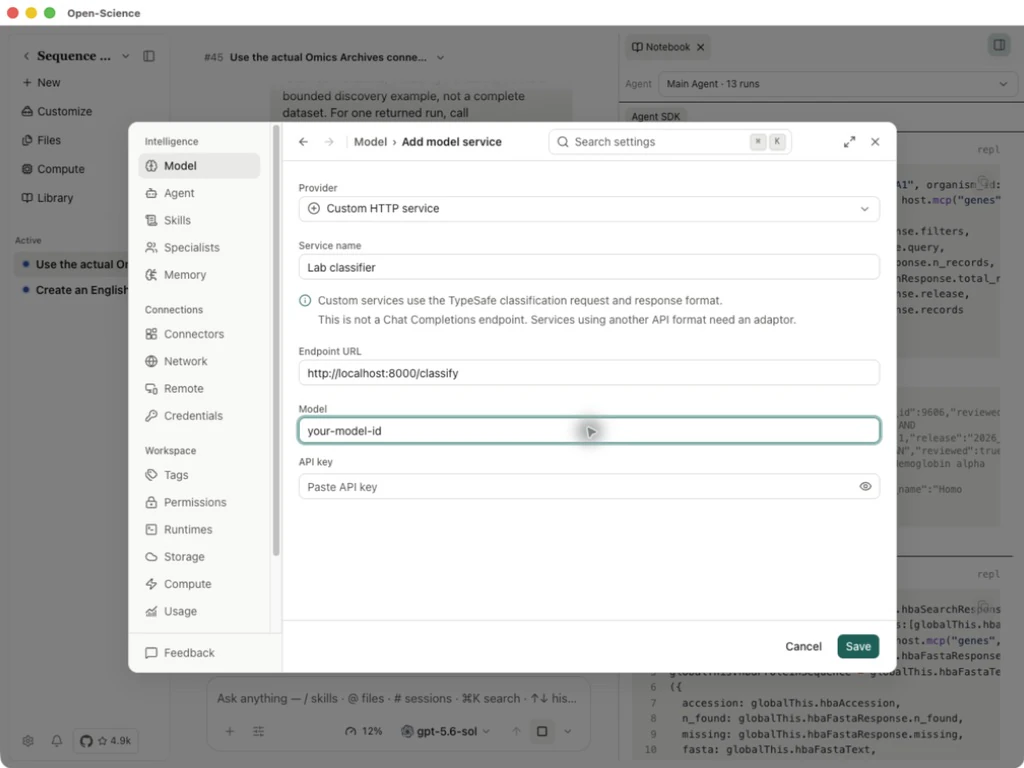Open the GitHub stars 4.9k link

click(106, 741)
